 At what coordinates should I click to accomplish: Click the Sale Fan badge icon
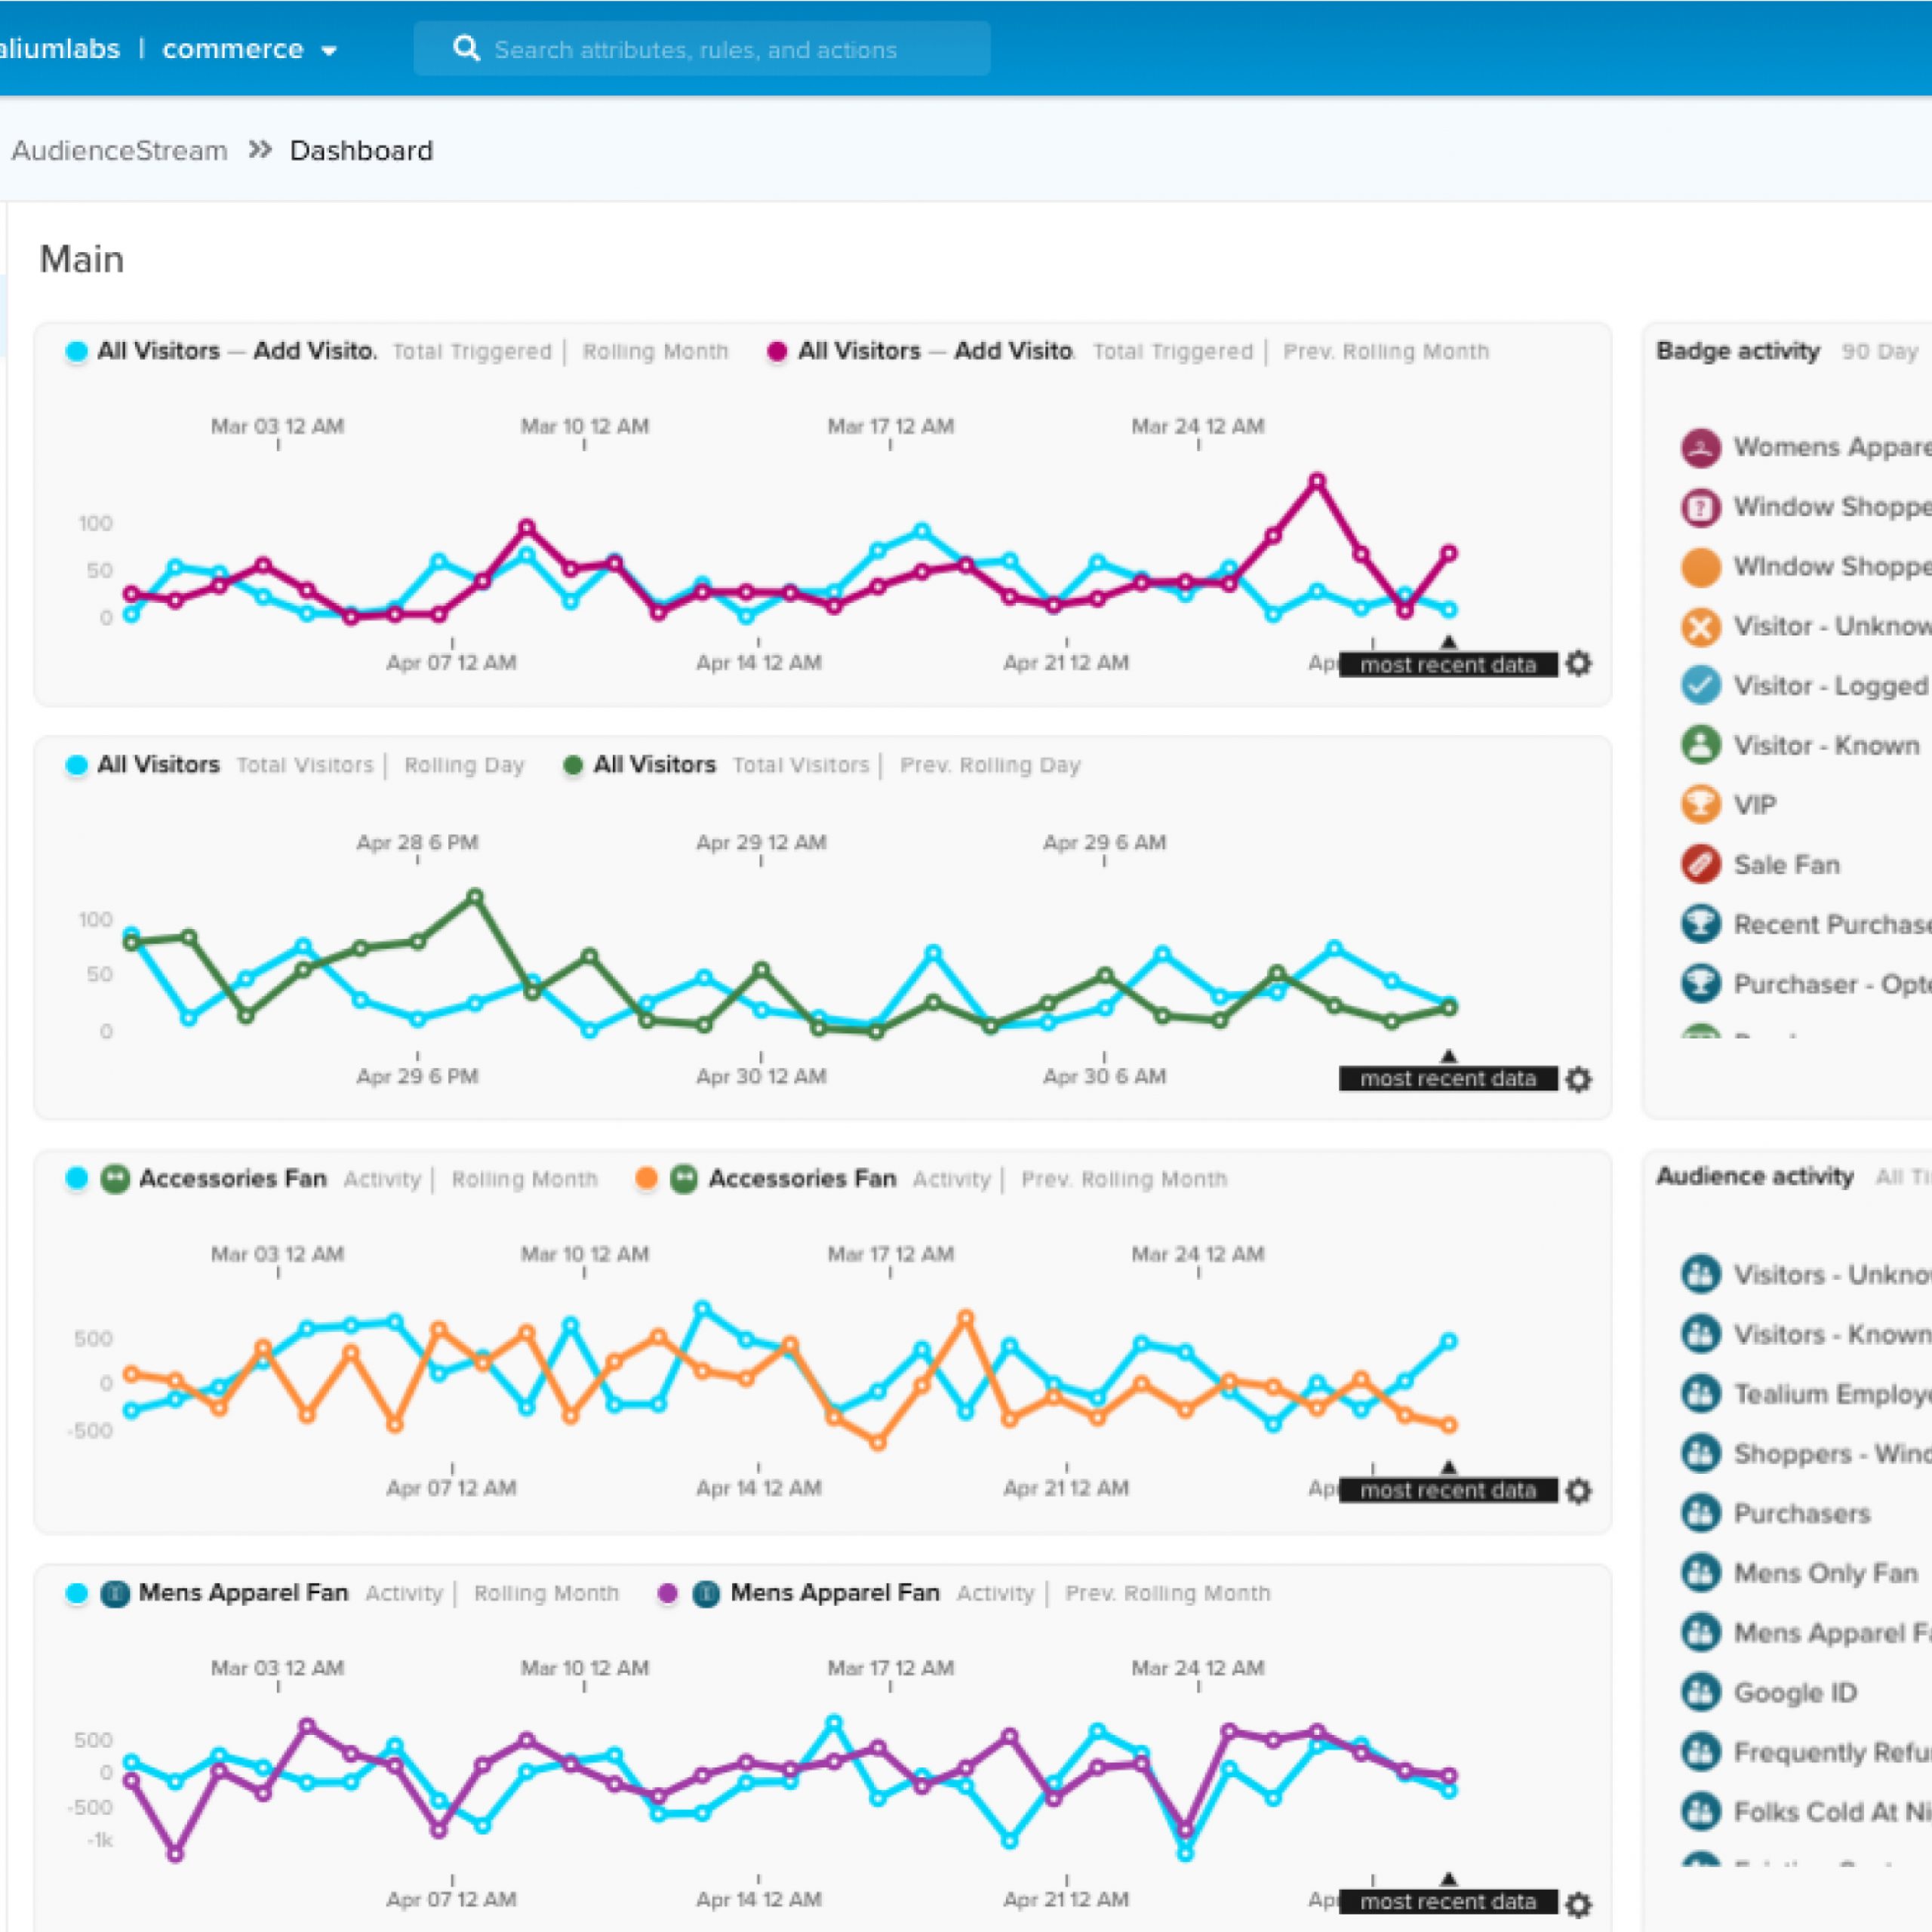coord(1700,865)
